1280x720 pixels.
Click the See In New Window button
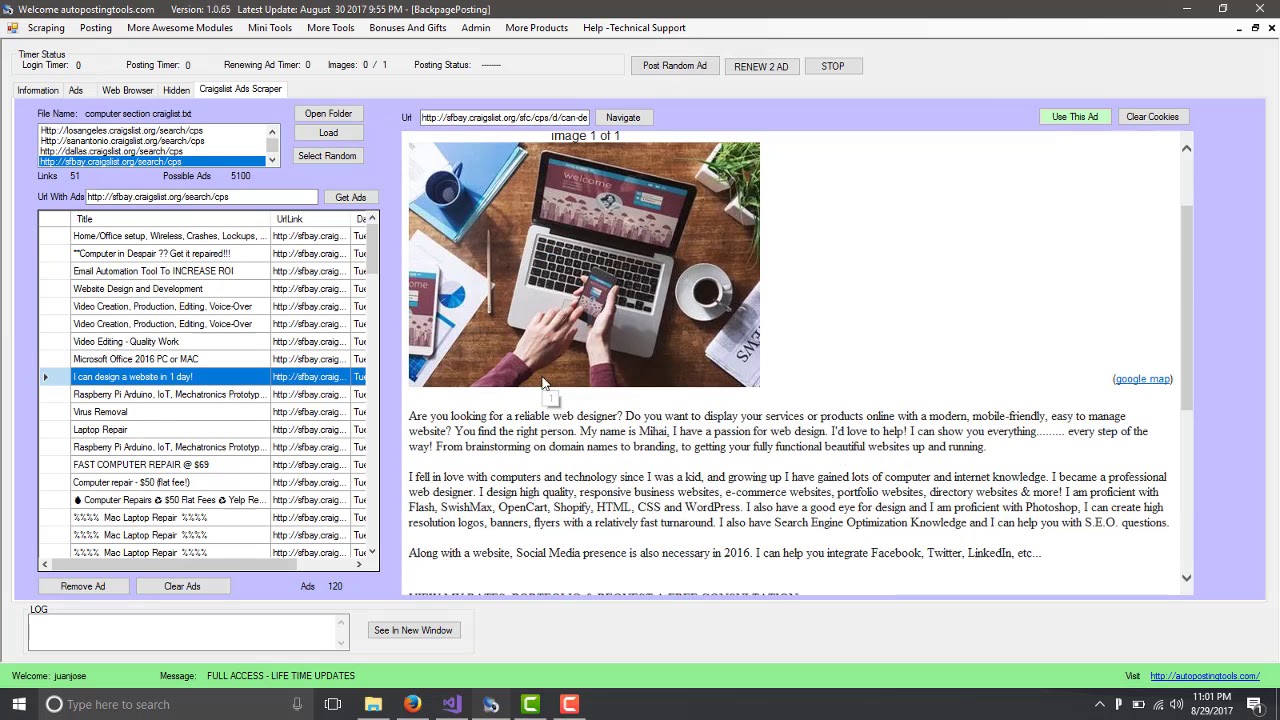click(x=413, y=630)
